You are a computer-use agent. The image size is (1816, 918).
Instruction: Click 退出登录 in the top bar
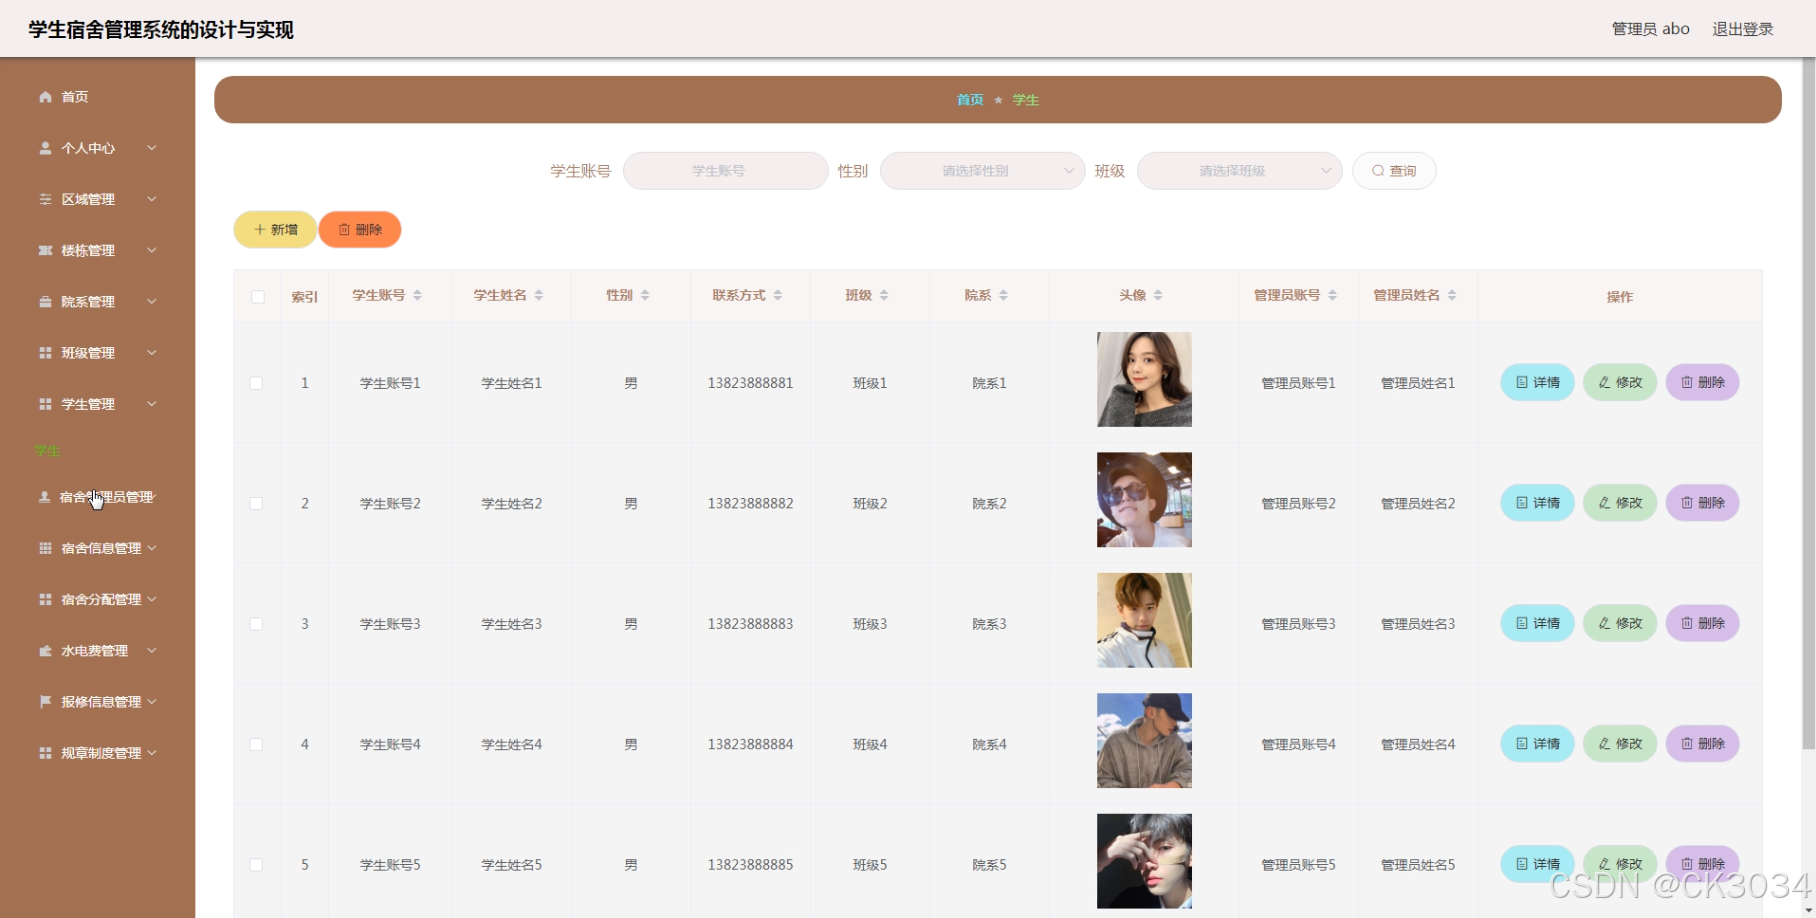(1742, 28)
